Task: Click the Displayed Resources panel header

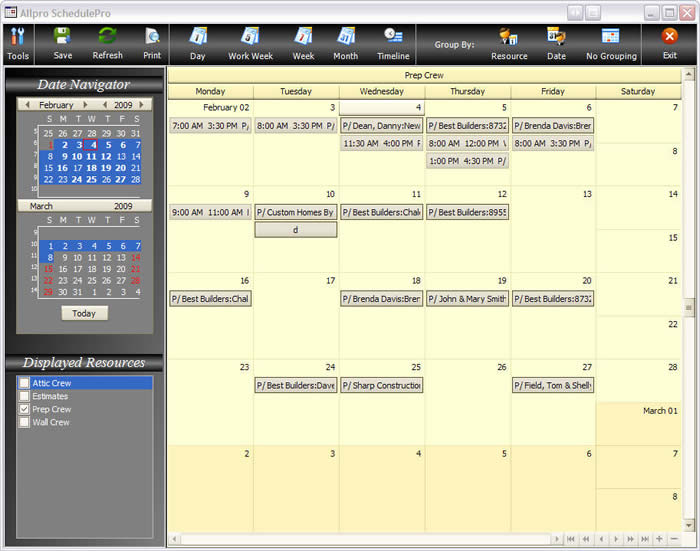Action: pos(84,363)
